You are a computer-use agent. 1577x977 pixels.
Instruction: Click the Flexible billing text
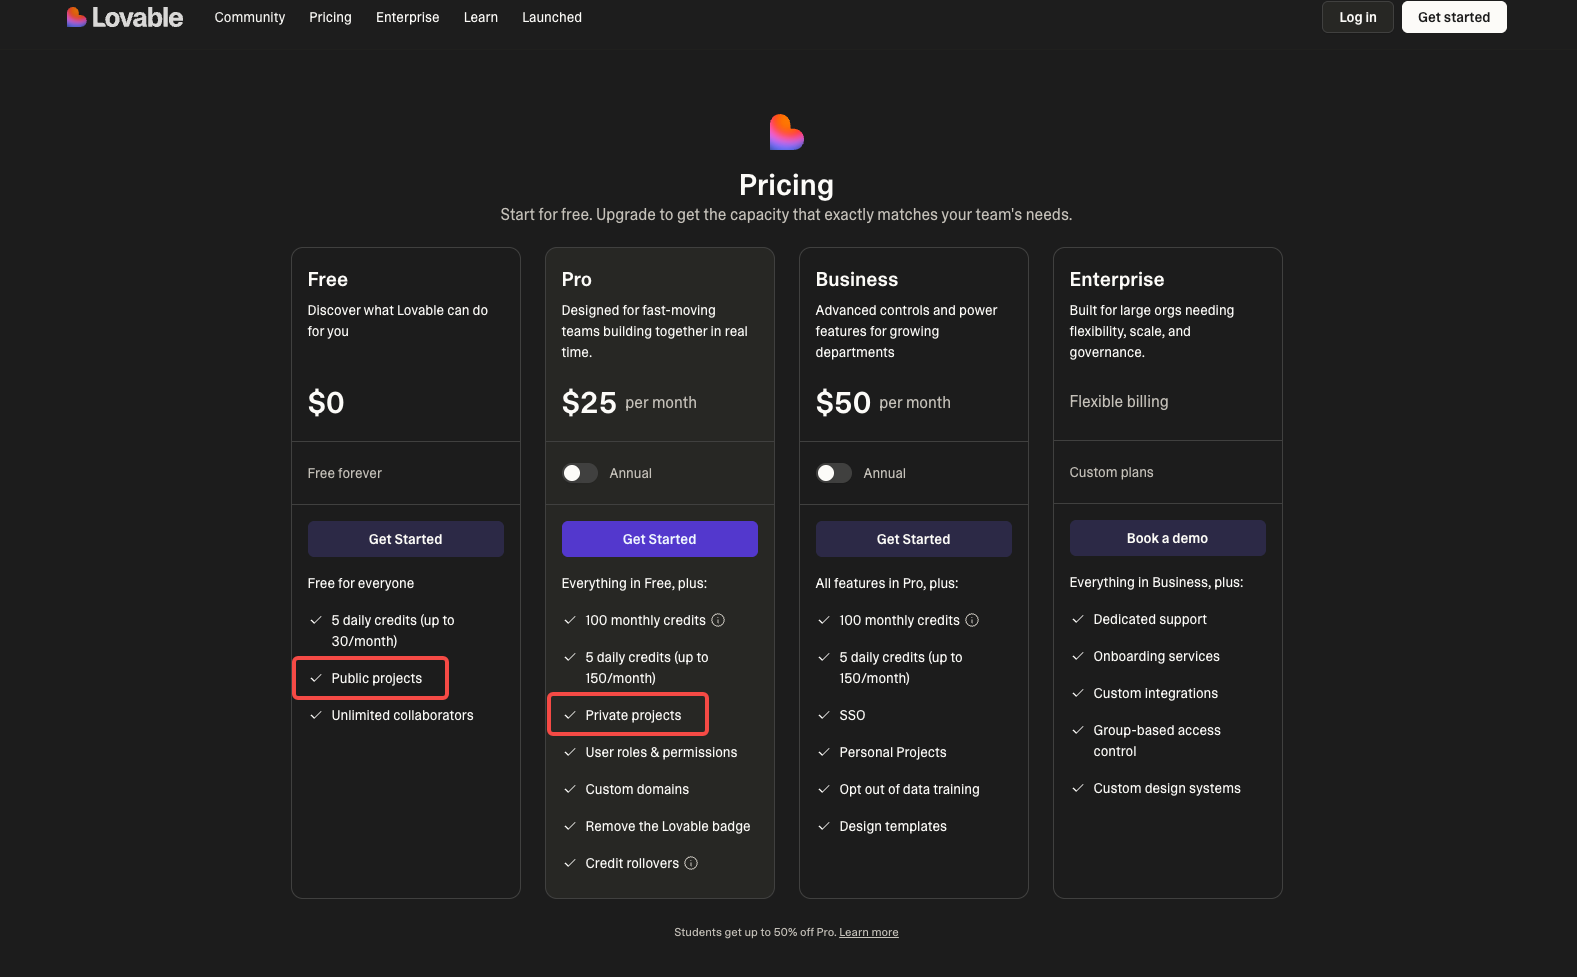[1119, 401]
